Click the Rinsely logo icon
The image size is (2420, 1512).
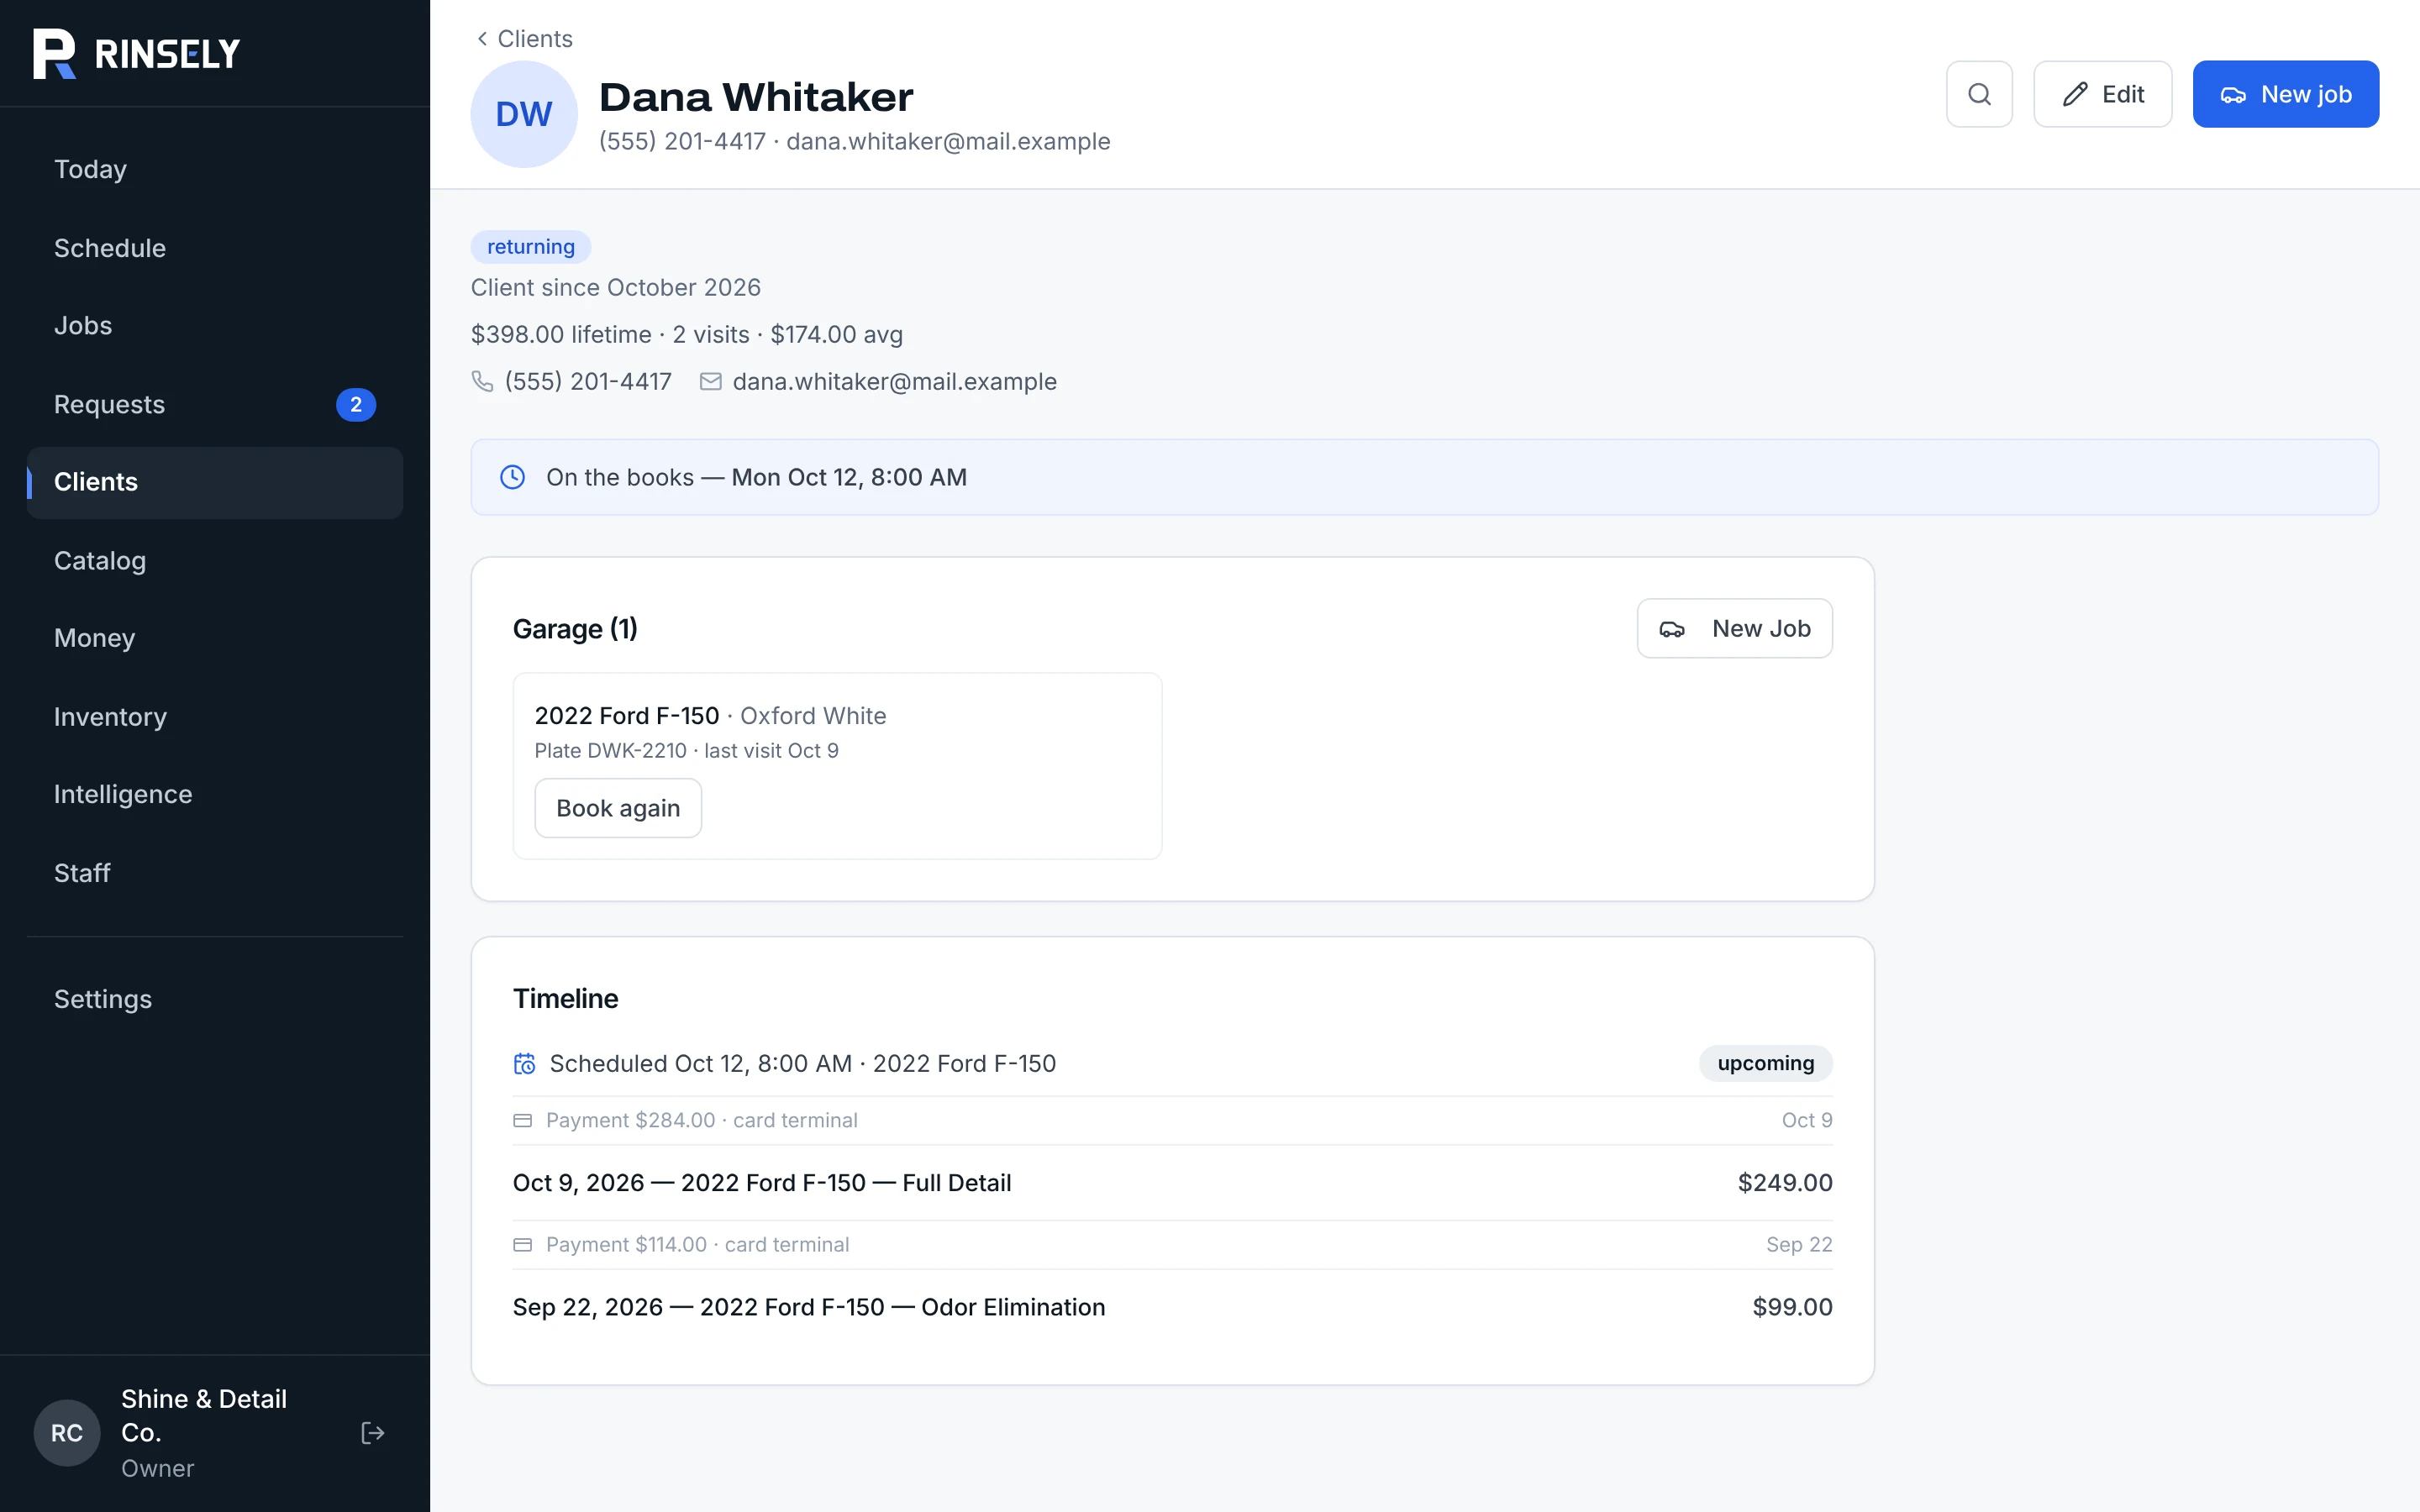click(54, 54)
